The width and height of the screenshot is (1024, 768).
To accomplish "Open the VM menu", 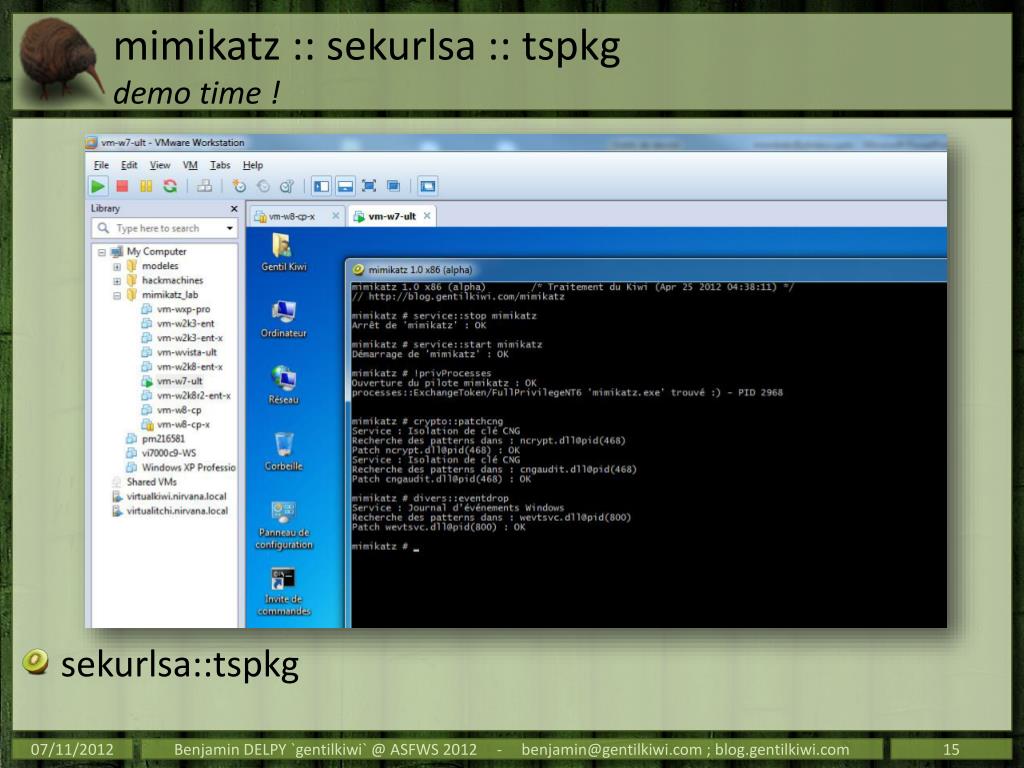I will click(x=190, y=165).
